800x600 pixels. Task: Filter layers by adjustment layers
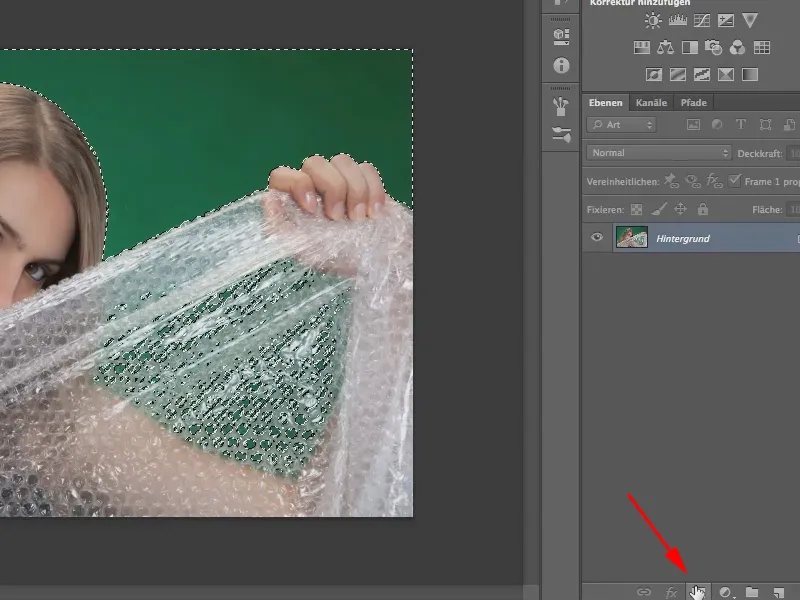tap(717, 124)
